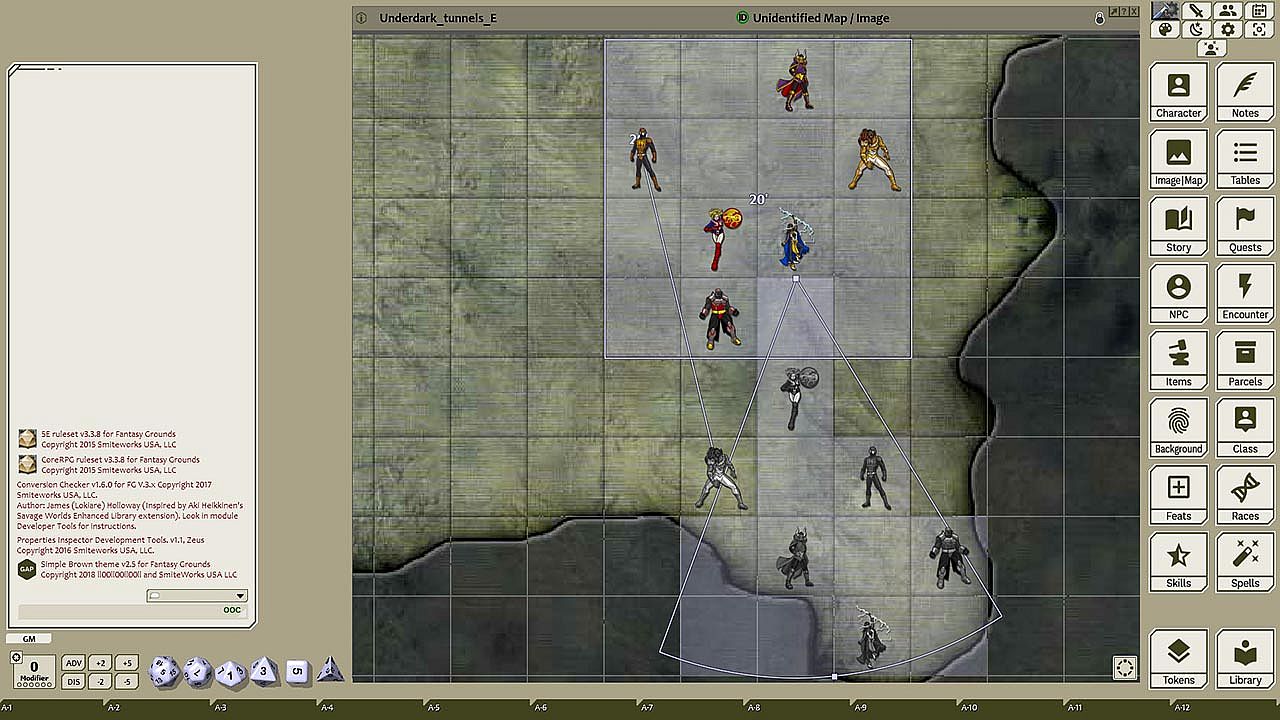This screenshot has width=1280, height=720.
Task: Pick the d12 die
Action: click(x=197, y=672)
